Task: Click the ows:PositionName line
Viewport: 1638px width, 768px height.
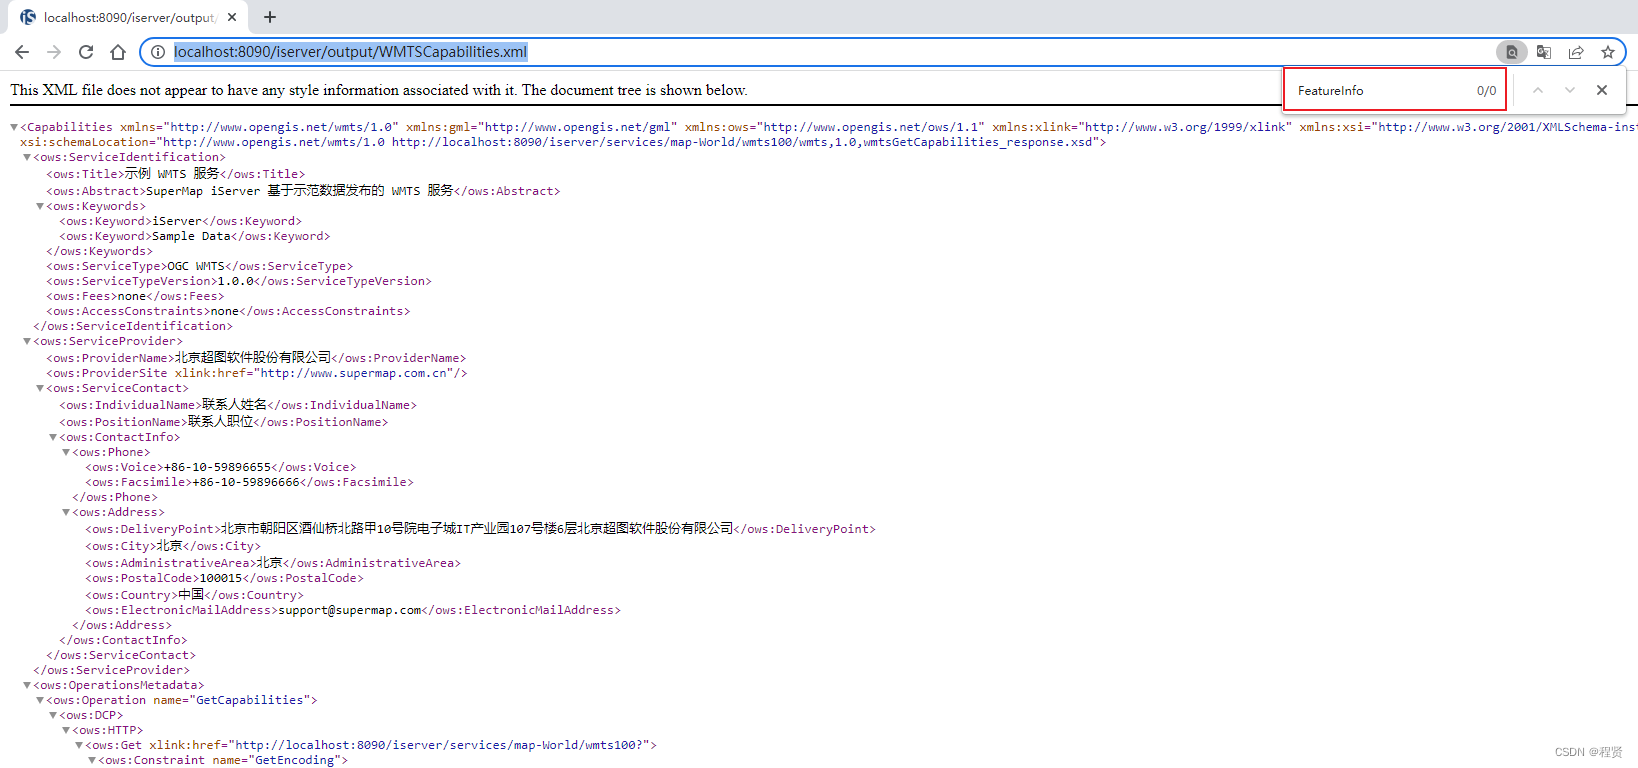Action: [224, 422]
